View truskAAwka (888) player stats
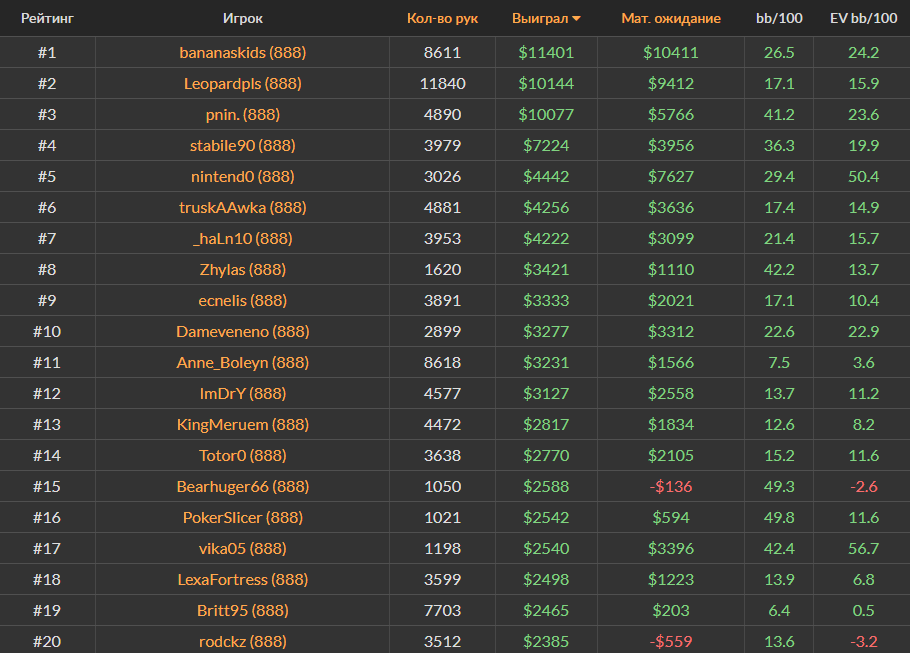 click(243, 207)
